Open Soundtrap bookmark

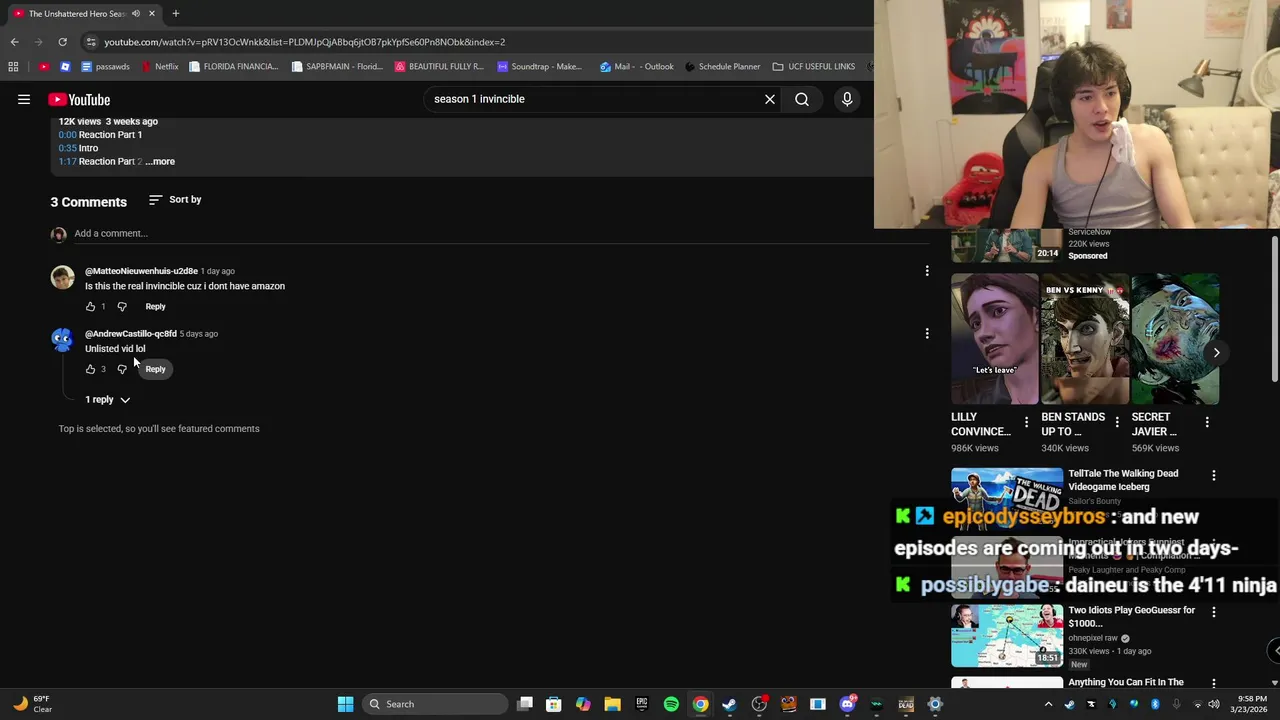coord(540,66)
